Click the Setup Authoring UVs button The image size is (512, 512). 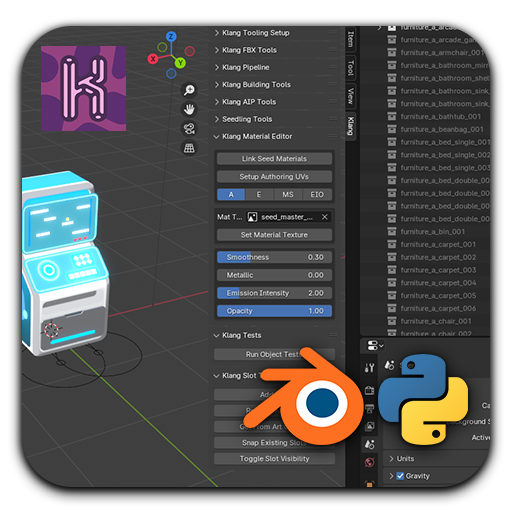point(274,177)
